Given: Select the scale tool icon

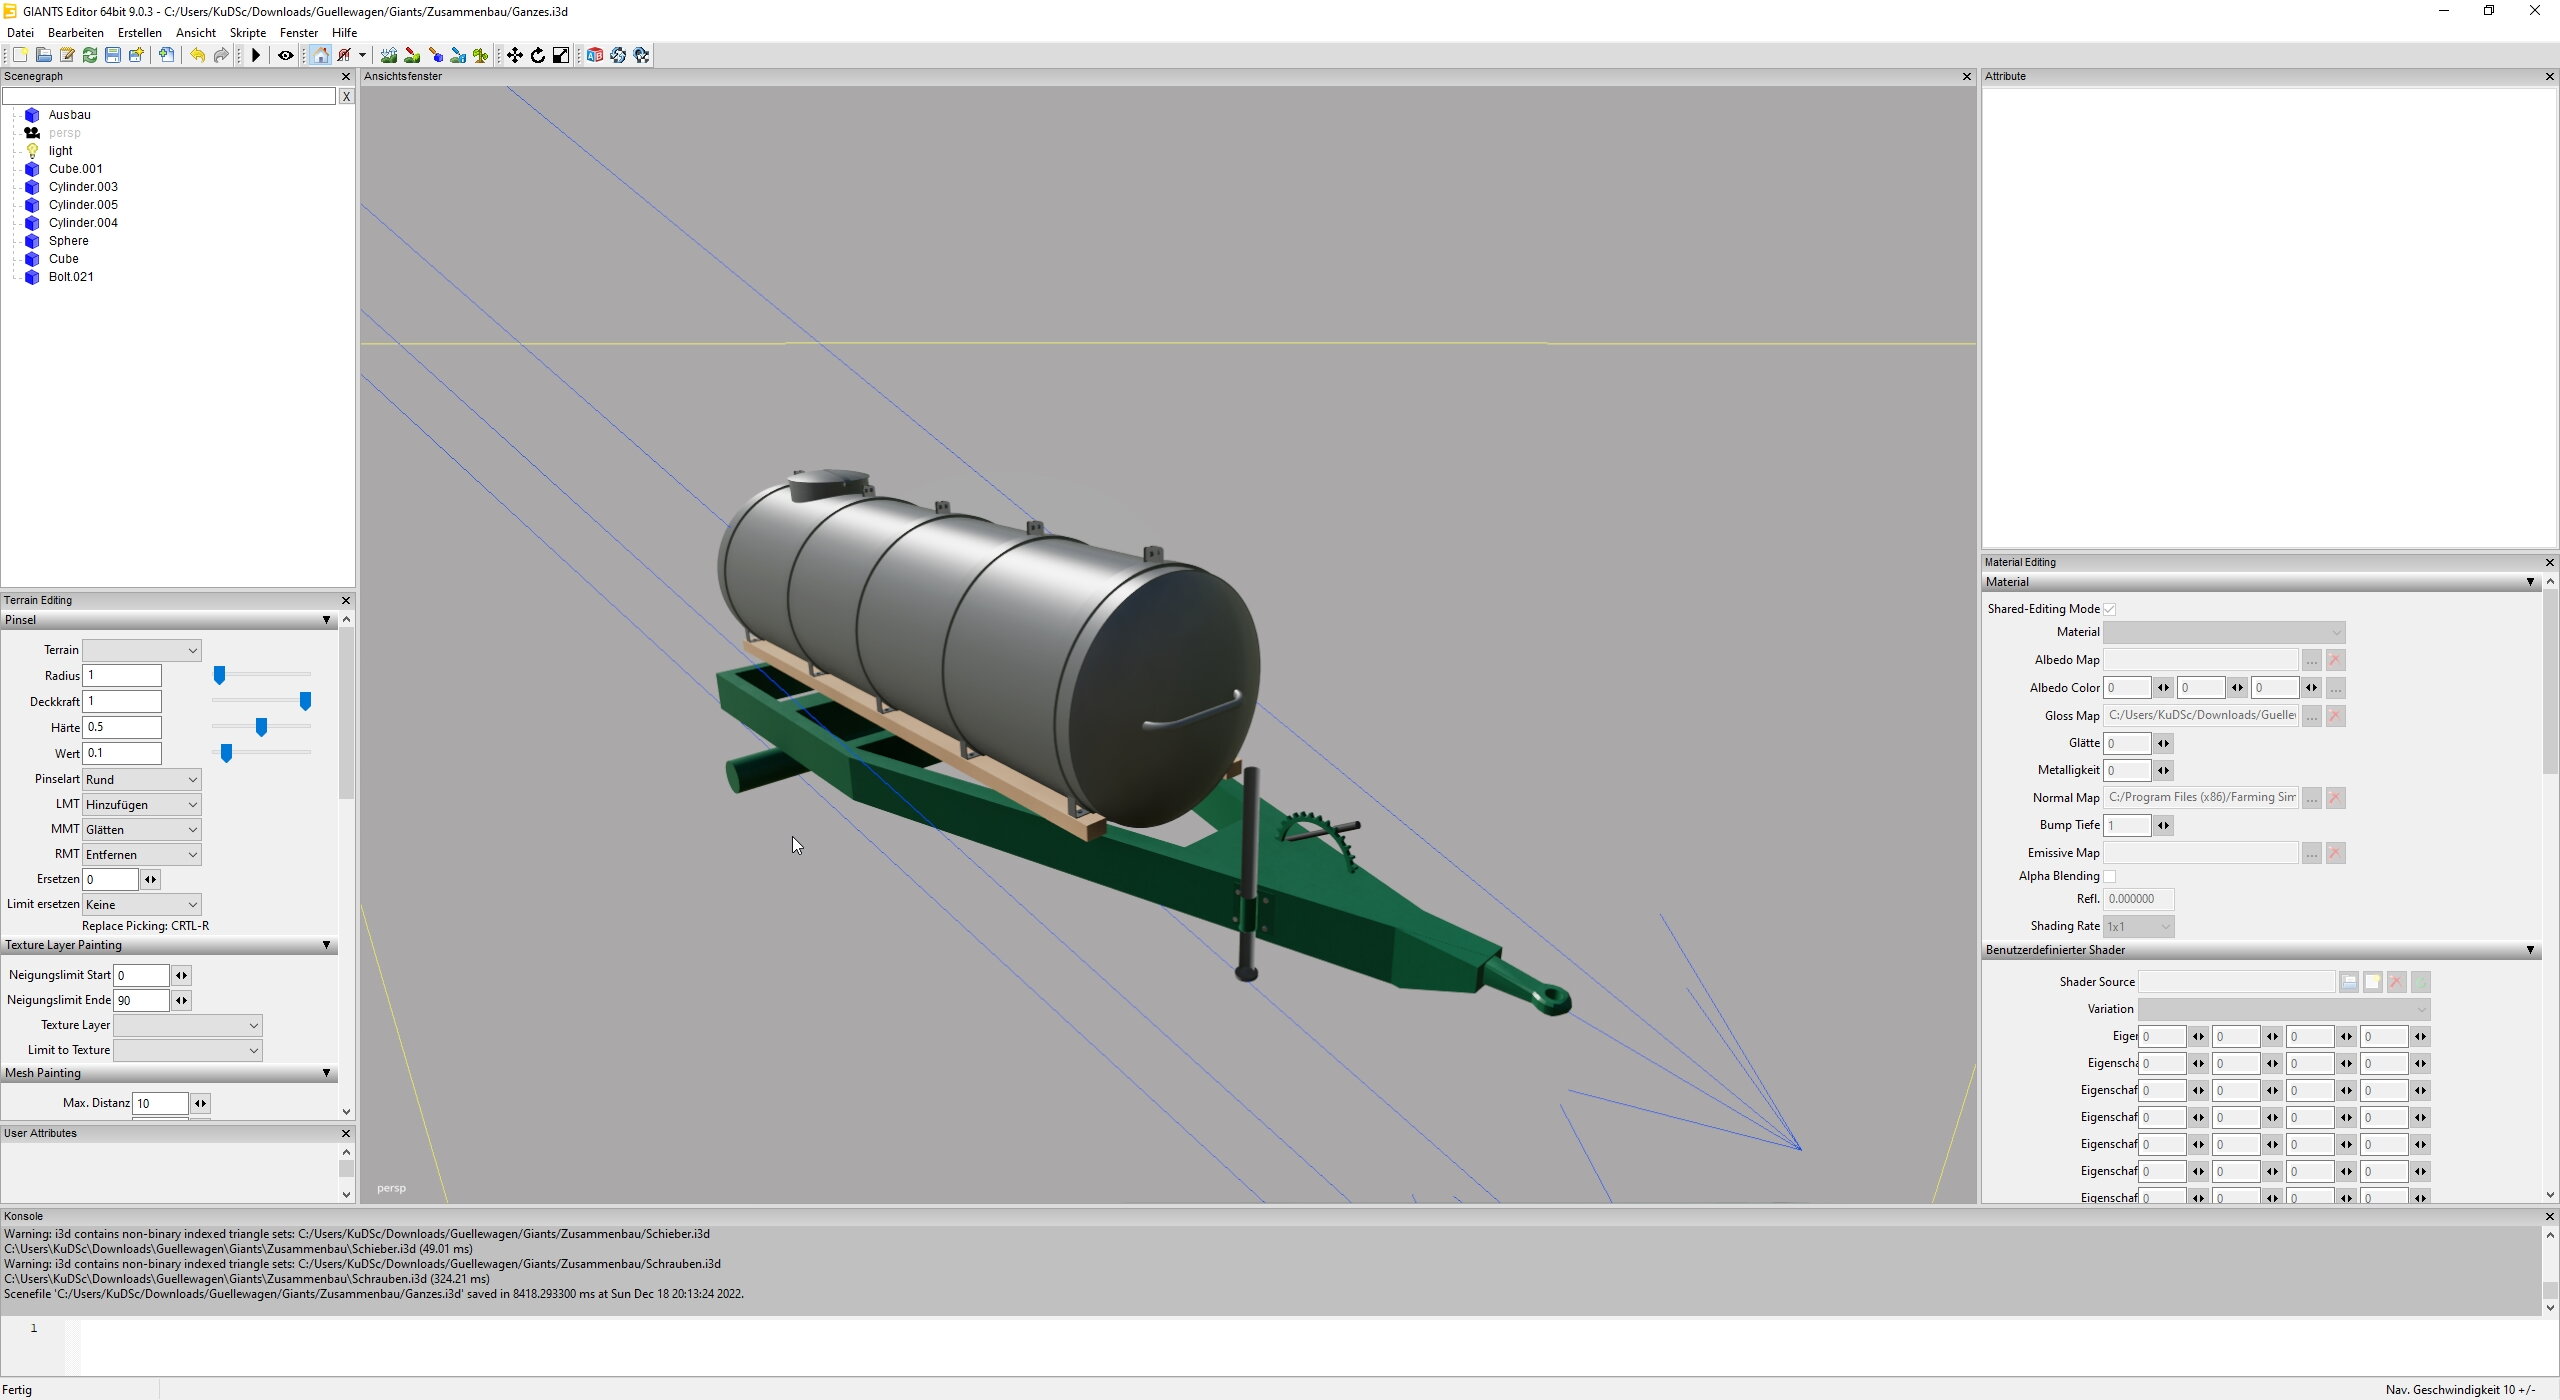Looking at the screenshot, I should [561, 55].
